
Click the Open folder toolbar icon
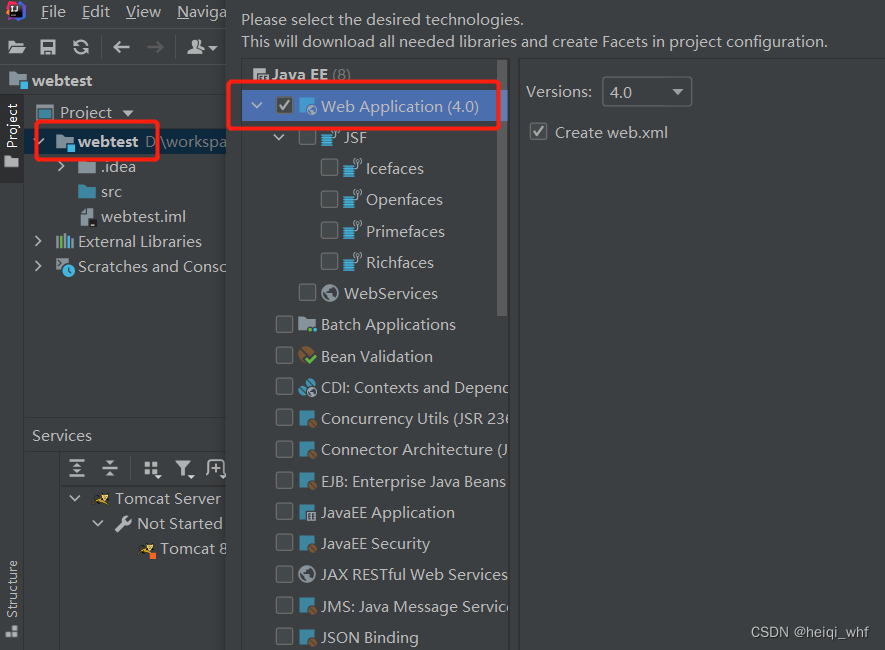click(17, 47)
